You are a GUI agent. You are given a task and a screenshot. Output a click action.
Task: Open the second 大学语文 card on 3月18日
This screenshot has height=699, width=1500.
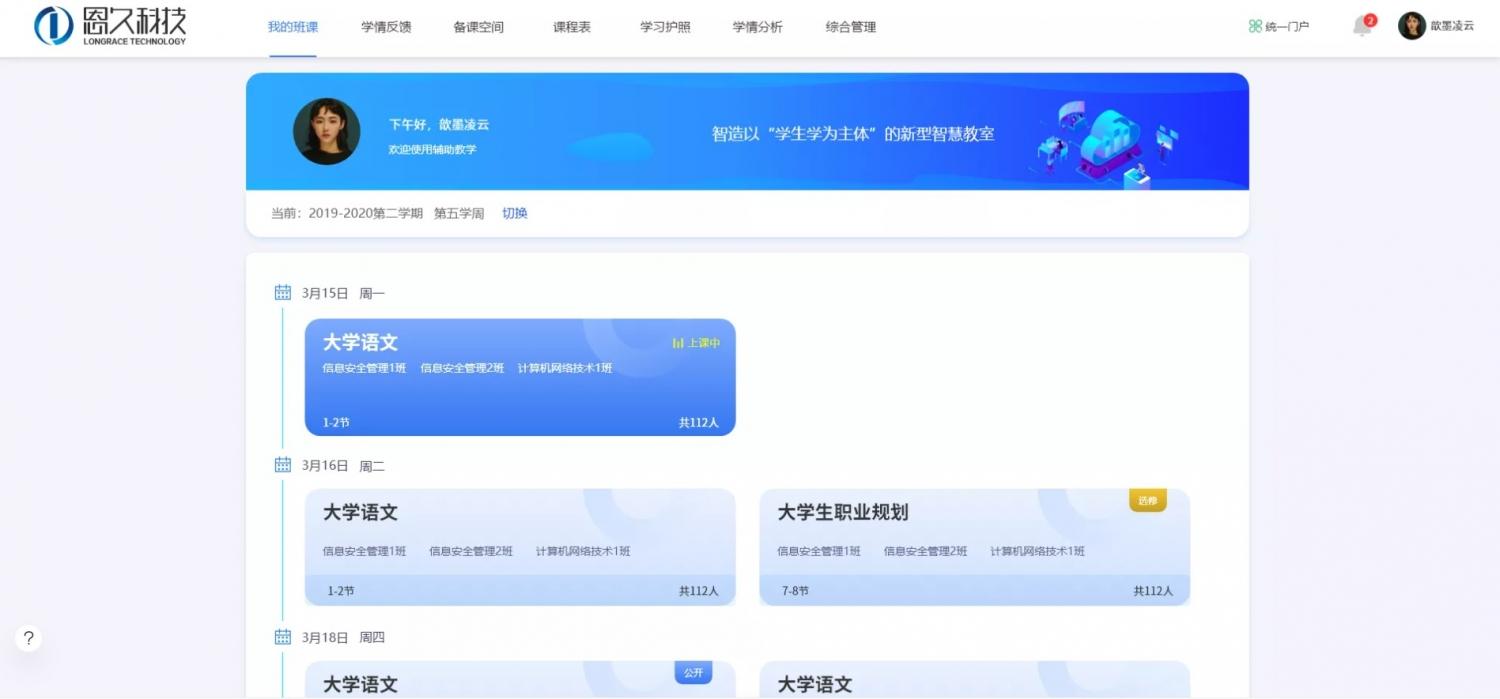975,680
